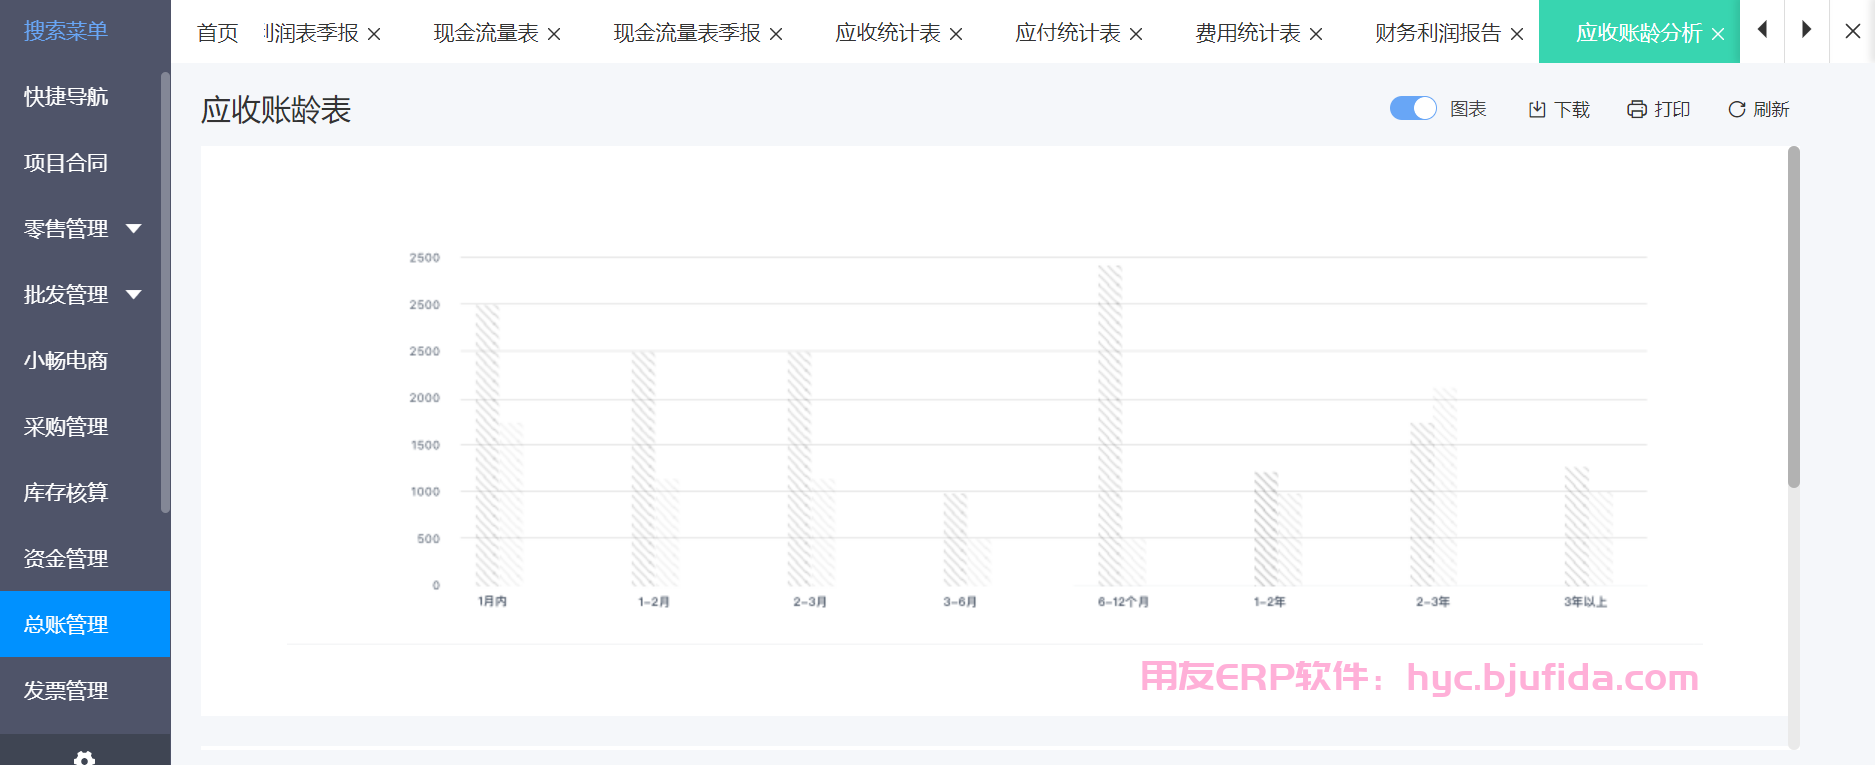Close the 费用统计表 tab
This screenshot has height=765, width=1875.
coord(1316,34)
